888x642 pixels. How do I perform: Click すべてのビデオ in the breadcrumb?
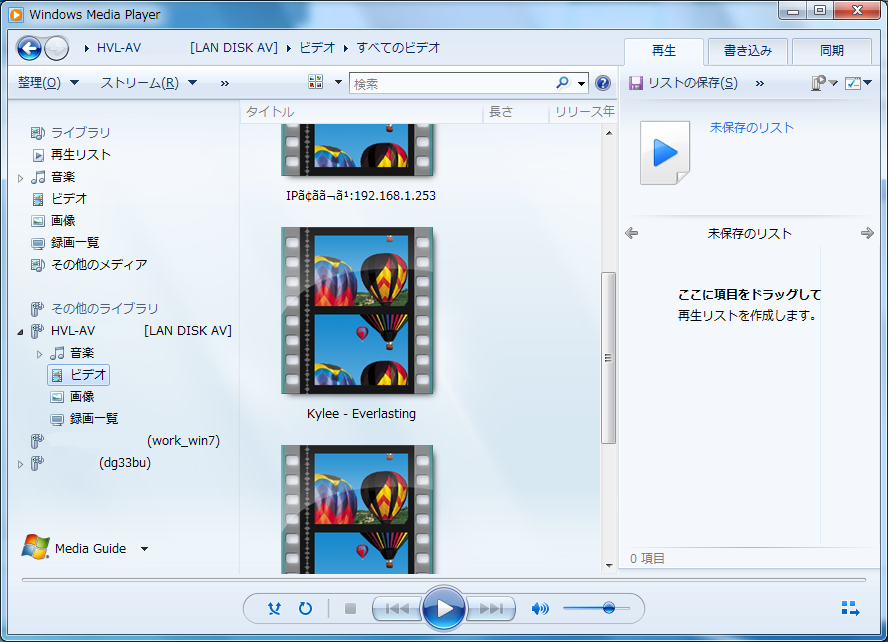[x=398, y=48]
